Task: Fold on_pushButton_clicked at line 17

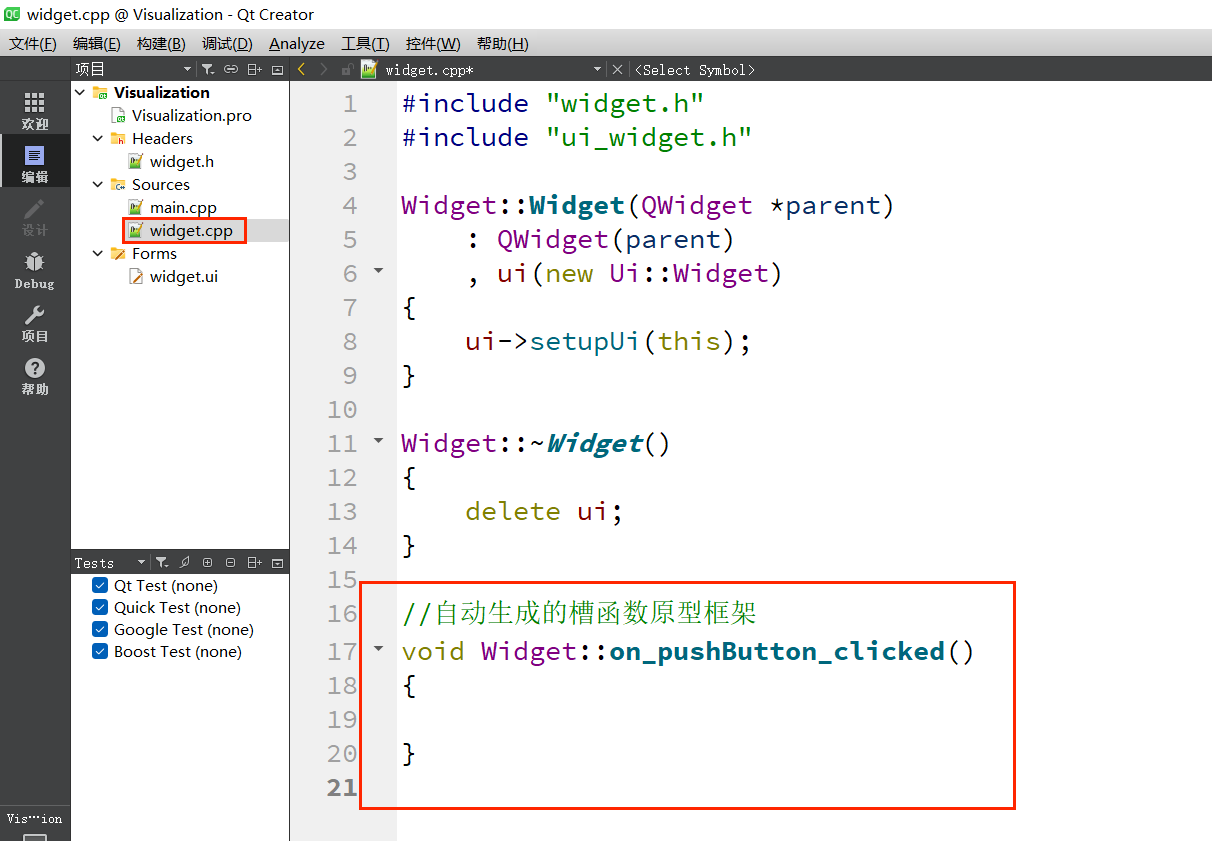Action: coord(378,648)
